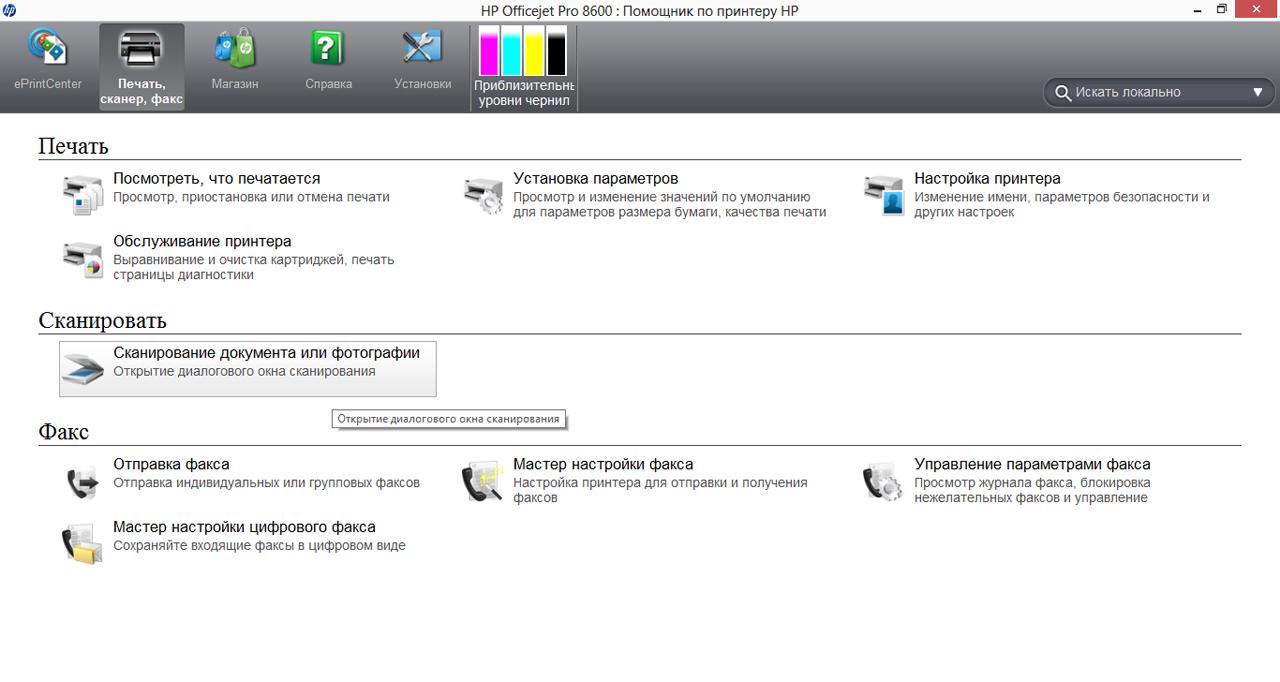Open the Справка help icon

pos(328,48)
